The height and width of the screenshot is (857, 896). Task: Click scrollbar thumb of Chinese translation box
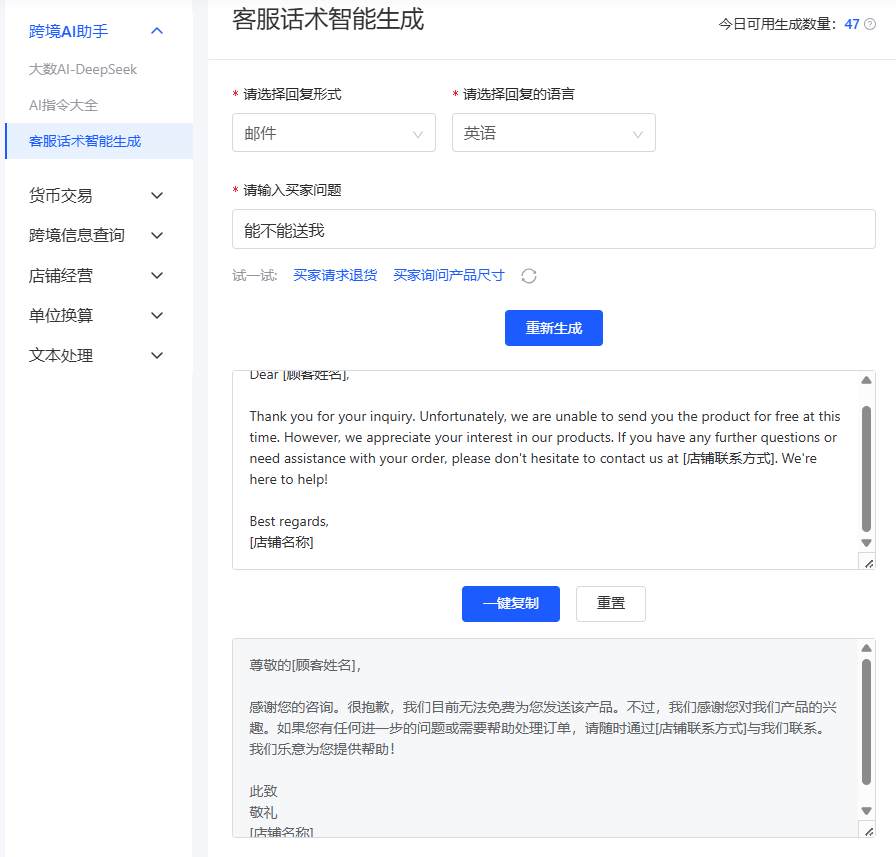tap(866, 722)
